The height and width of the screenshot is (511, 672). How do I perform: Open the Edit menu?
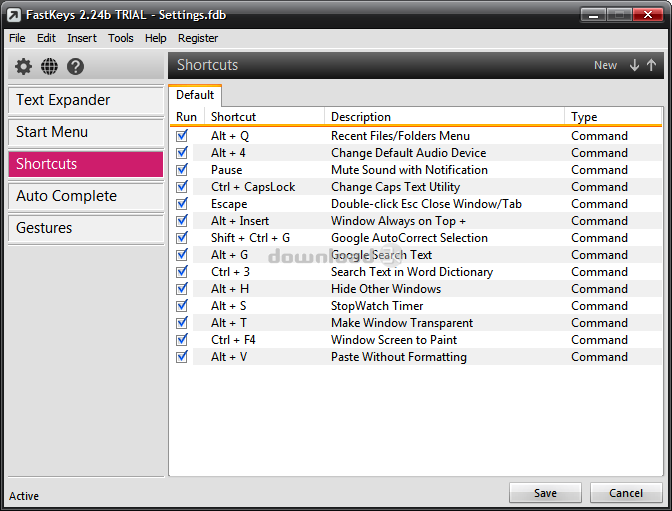(x=46, y=38)
